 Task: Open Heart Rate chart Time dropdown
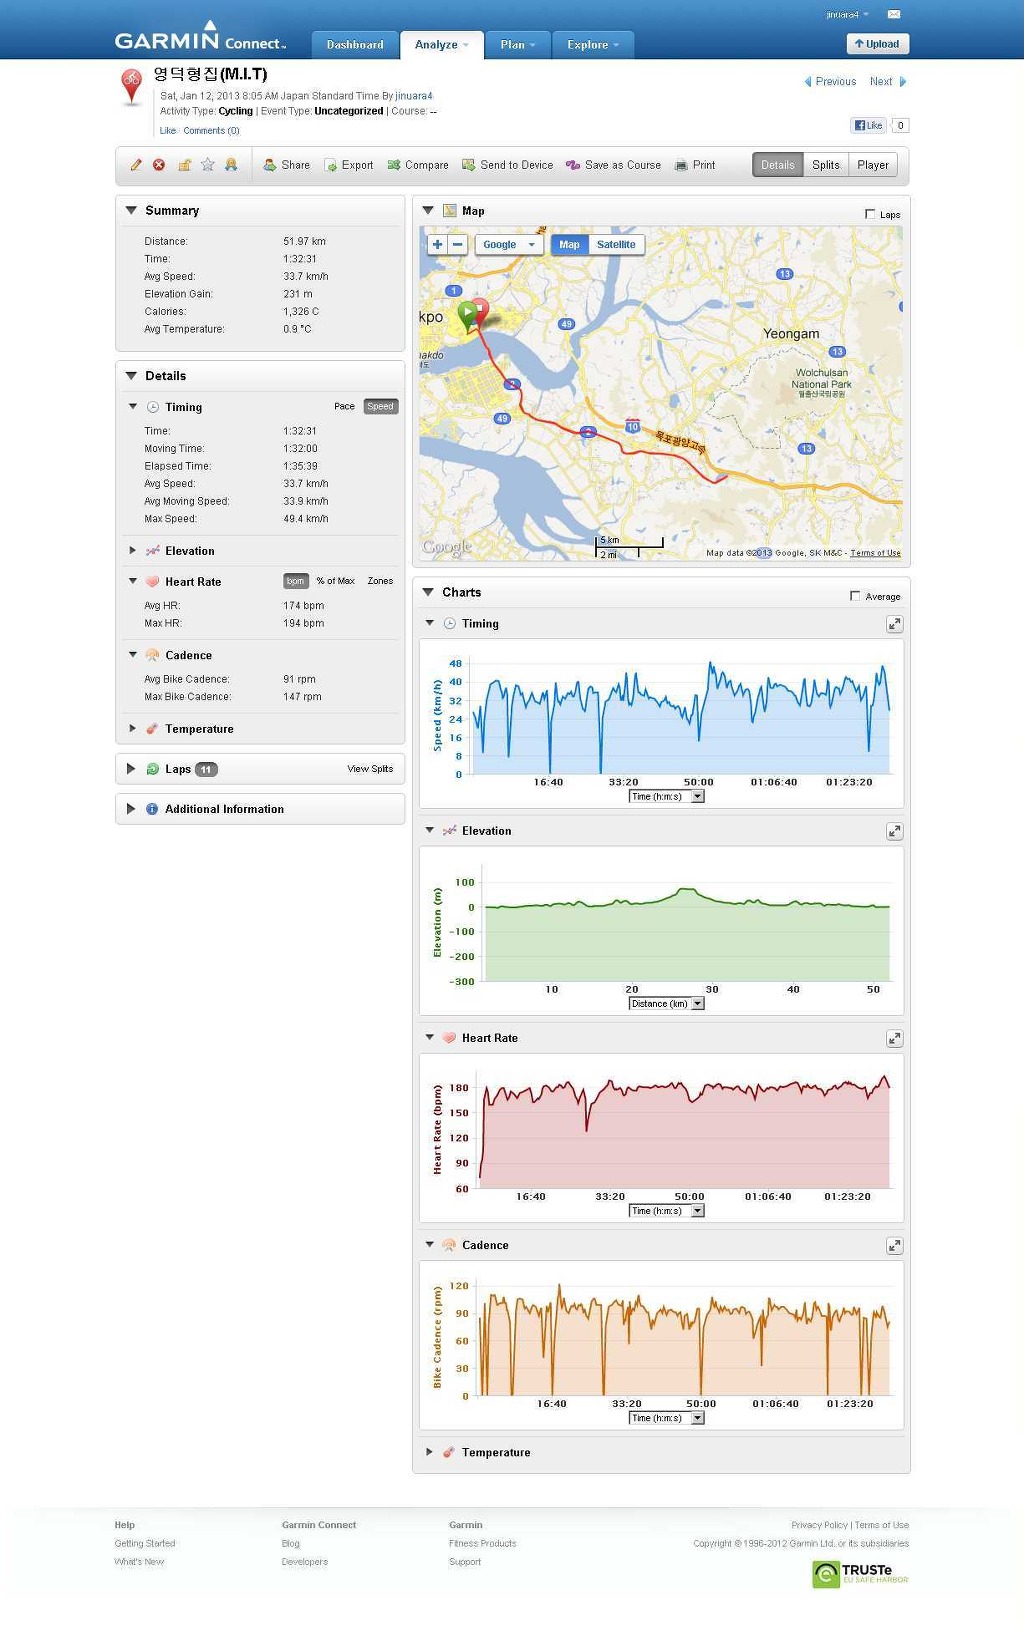(x=667, y=1211)
